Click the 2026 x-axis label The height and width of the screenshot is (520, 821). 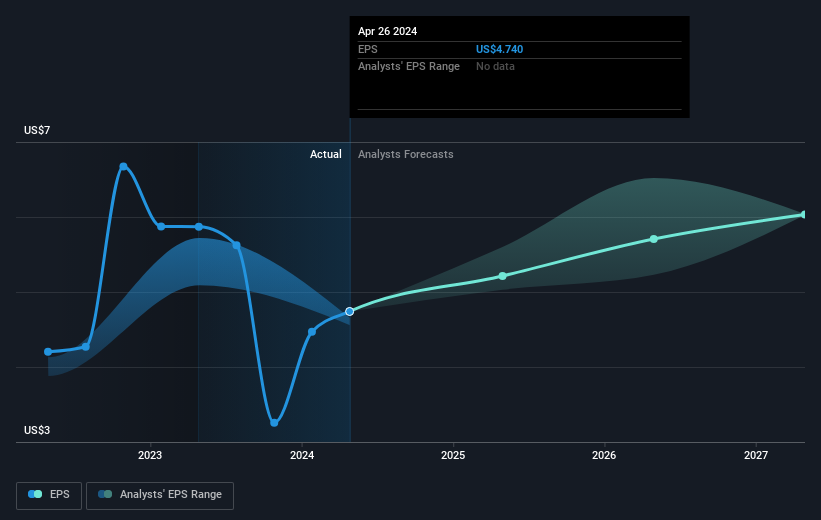click(604, 456)
